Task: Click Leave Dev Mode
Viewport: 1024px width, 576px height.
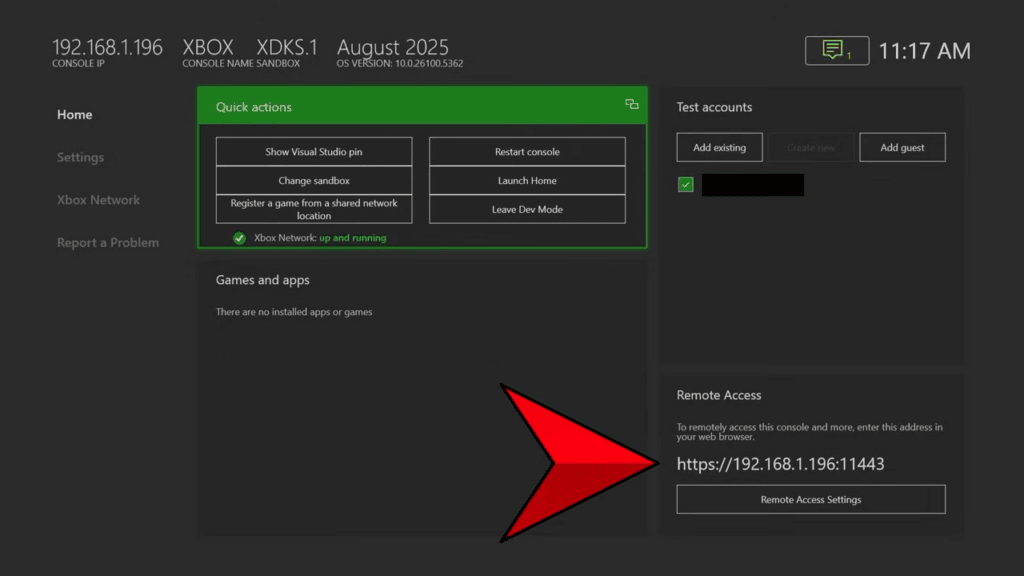Action: click(526, 209)
